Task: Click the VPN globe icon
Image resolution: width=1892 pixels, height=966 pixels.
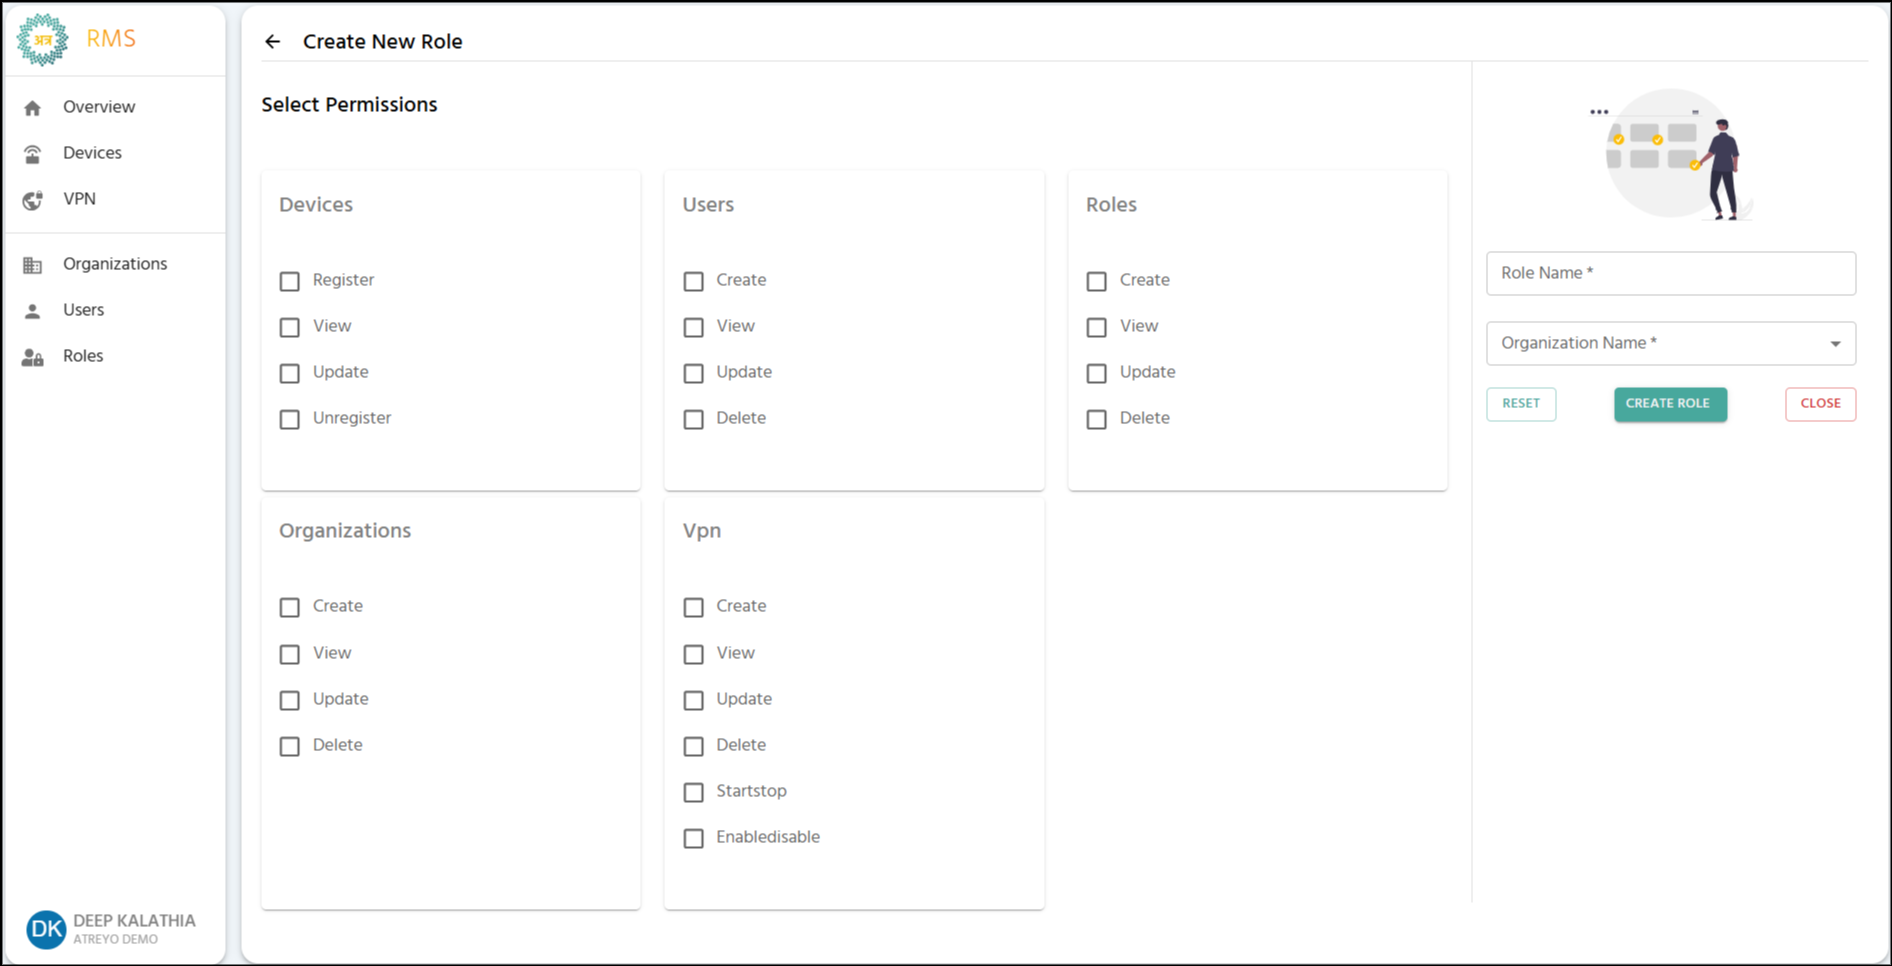Action: click(x=33, y=200)
